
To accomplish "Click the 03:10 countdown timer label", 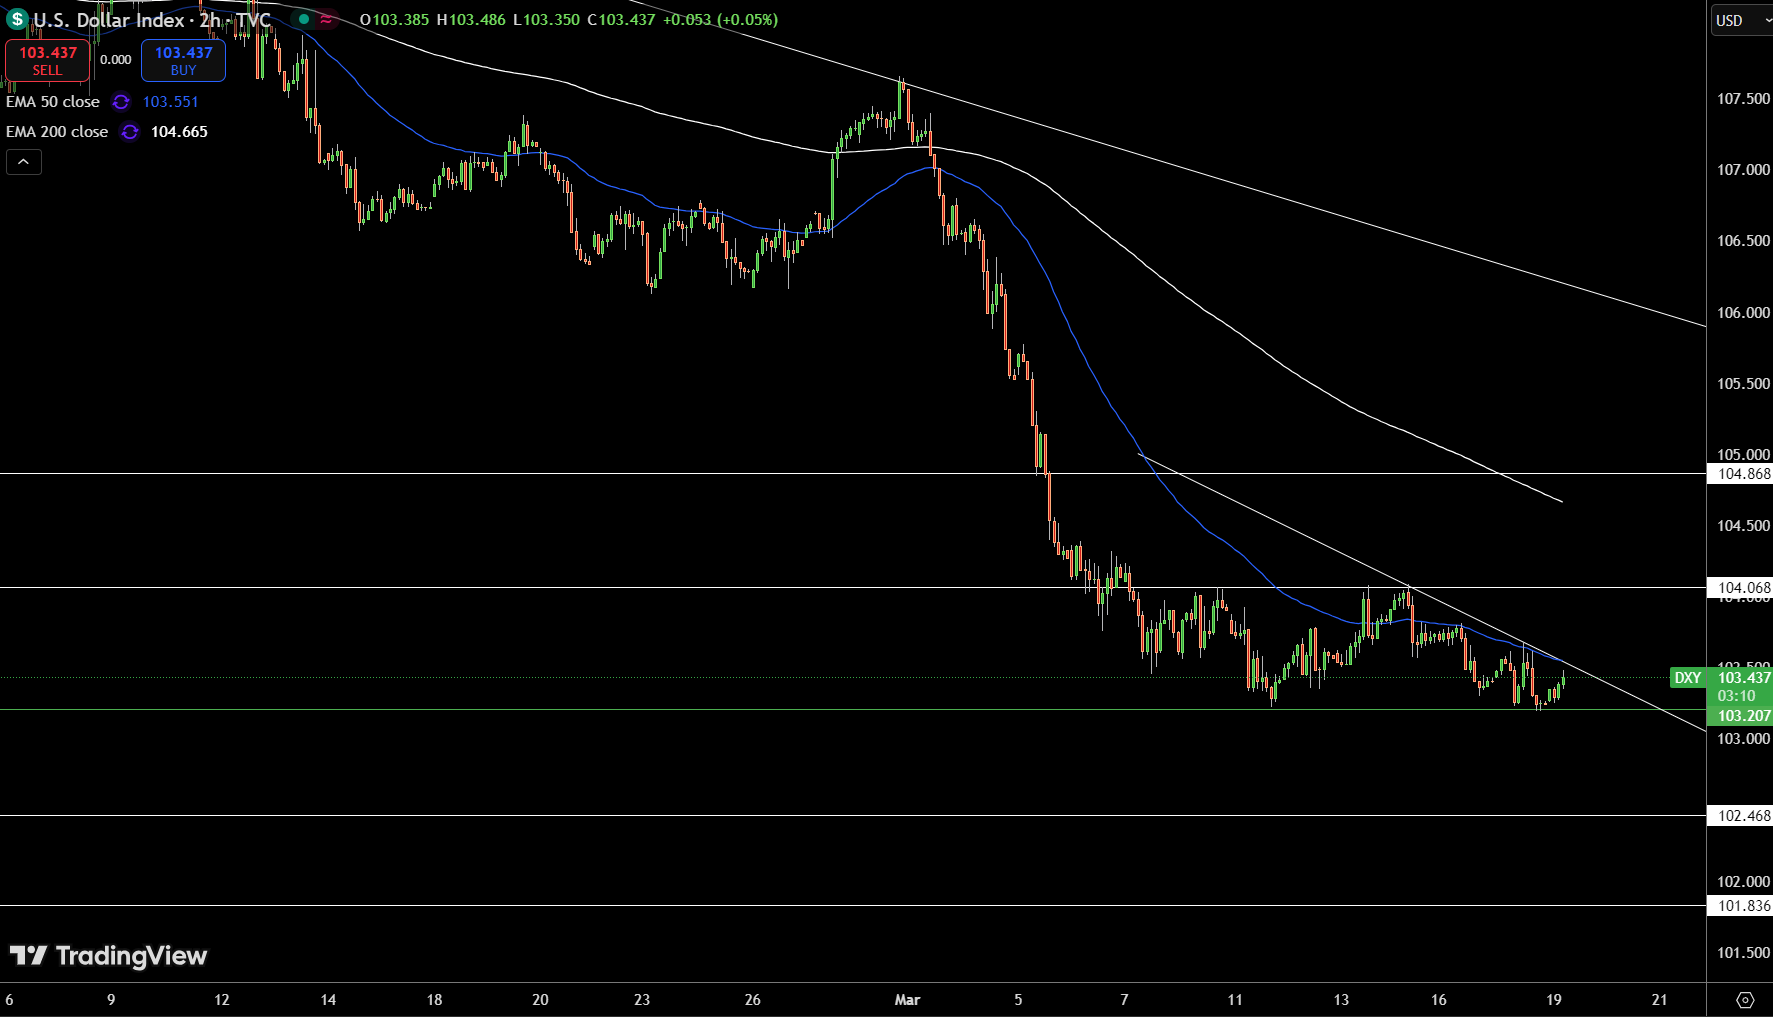I will (x=1736, y=696).
